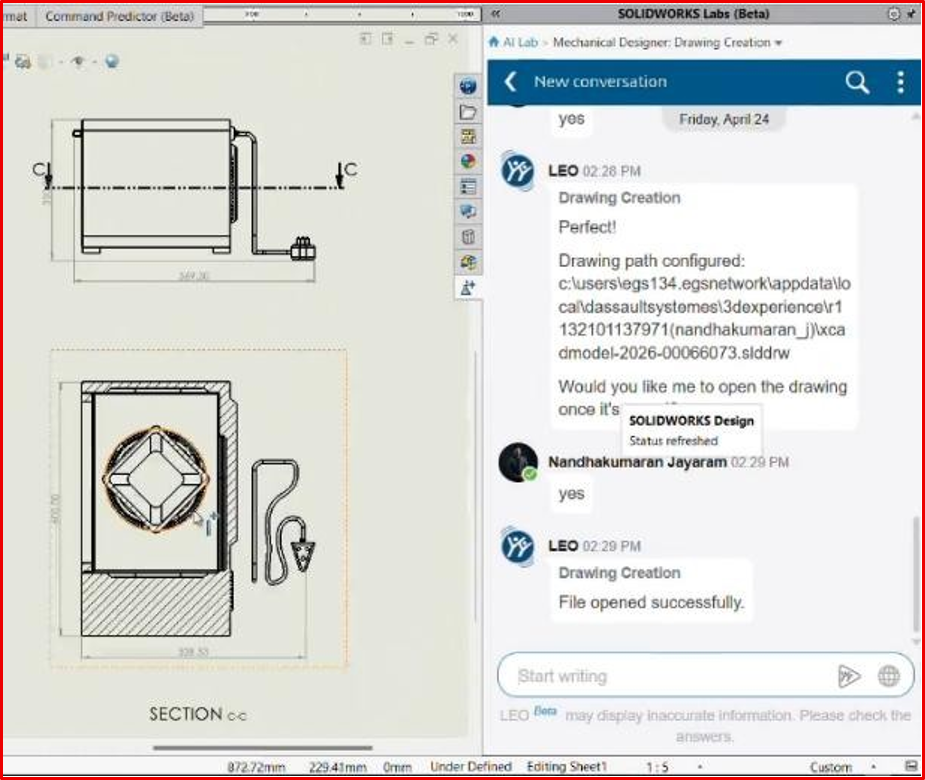Select circular feature in section view

tap(156, 479)
